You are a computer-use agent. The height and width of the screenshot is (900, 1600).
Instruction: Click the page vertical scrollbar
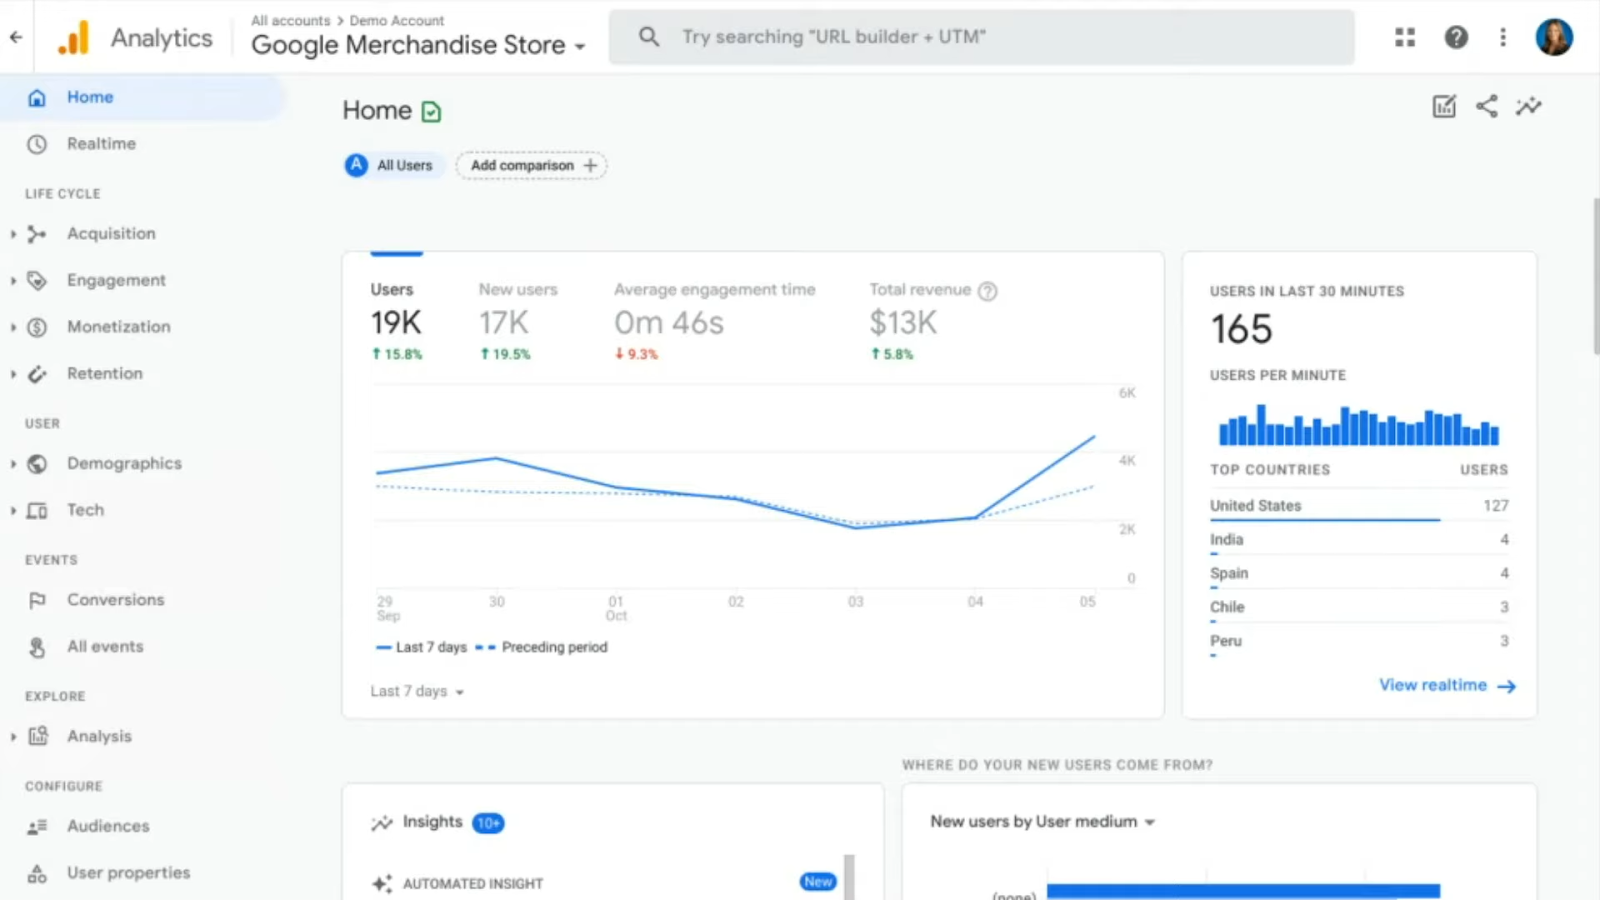coord(1595,276)
